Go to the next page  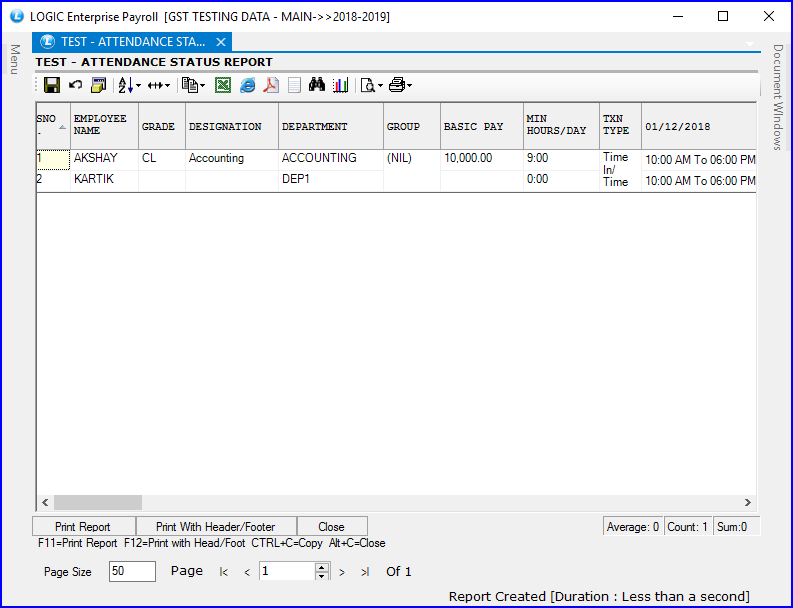[x=342, y=572]
